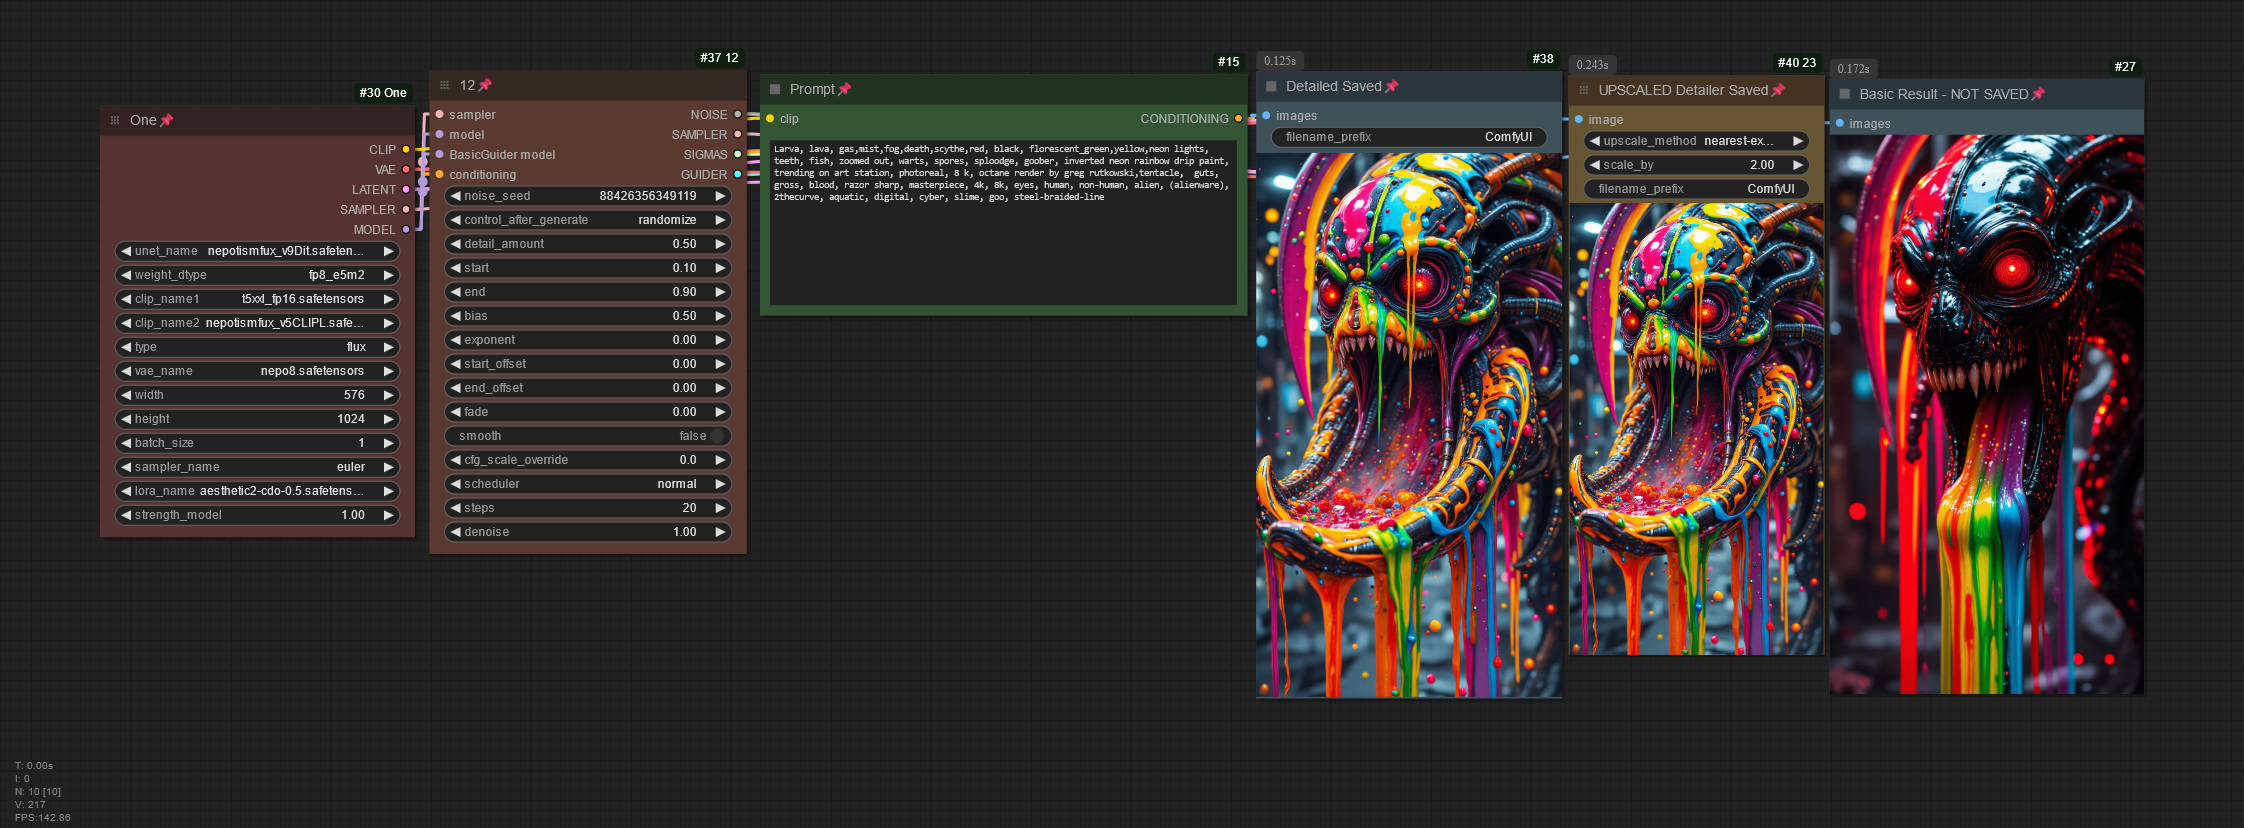
Task: Click pin icon on Basic Result - NOT SAVED
Action: point(2038,94)
